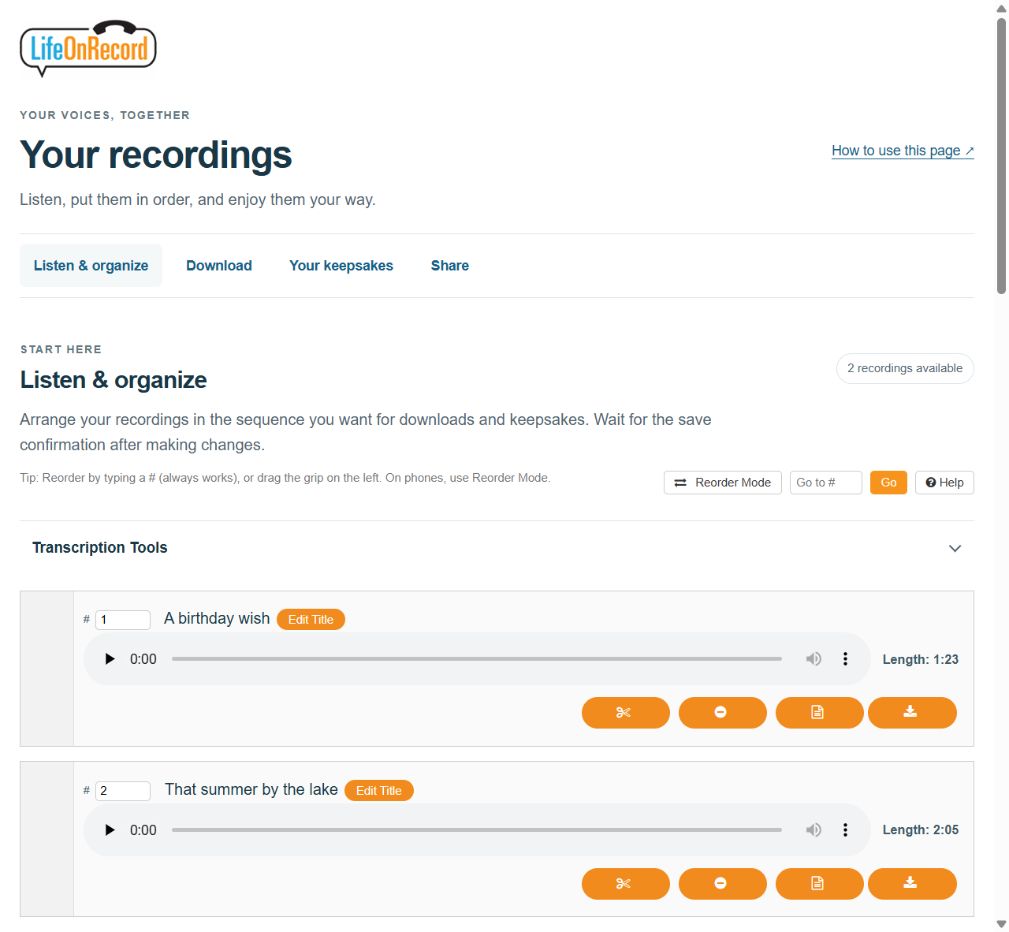Viewport: 1009px width, 932px height.
Task: Click the 2 recordings available badge
Action: pos(905,368)
